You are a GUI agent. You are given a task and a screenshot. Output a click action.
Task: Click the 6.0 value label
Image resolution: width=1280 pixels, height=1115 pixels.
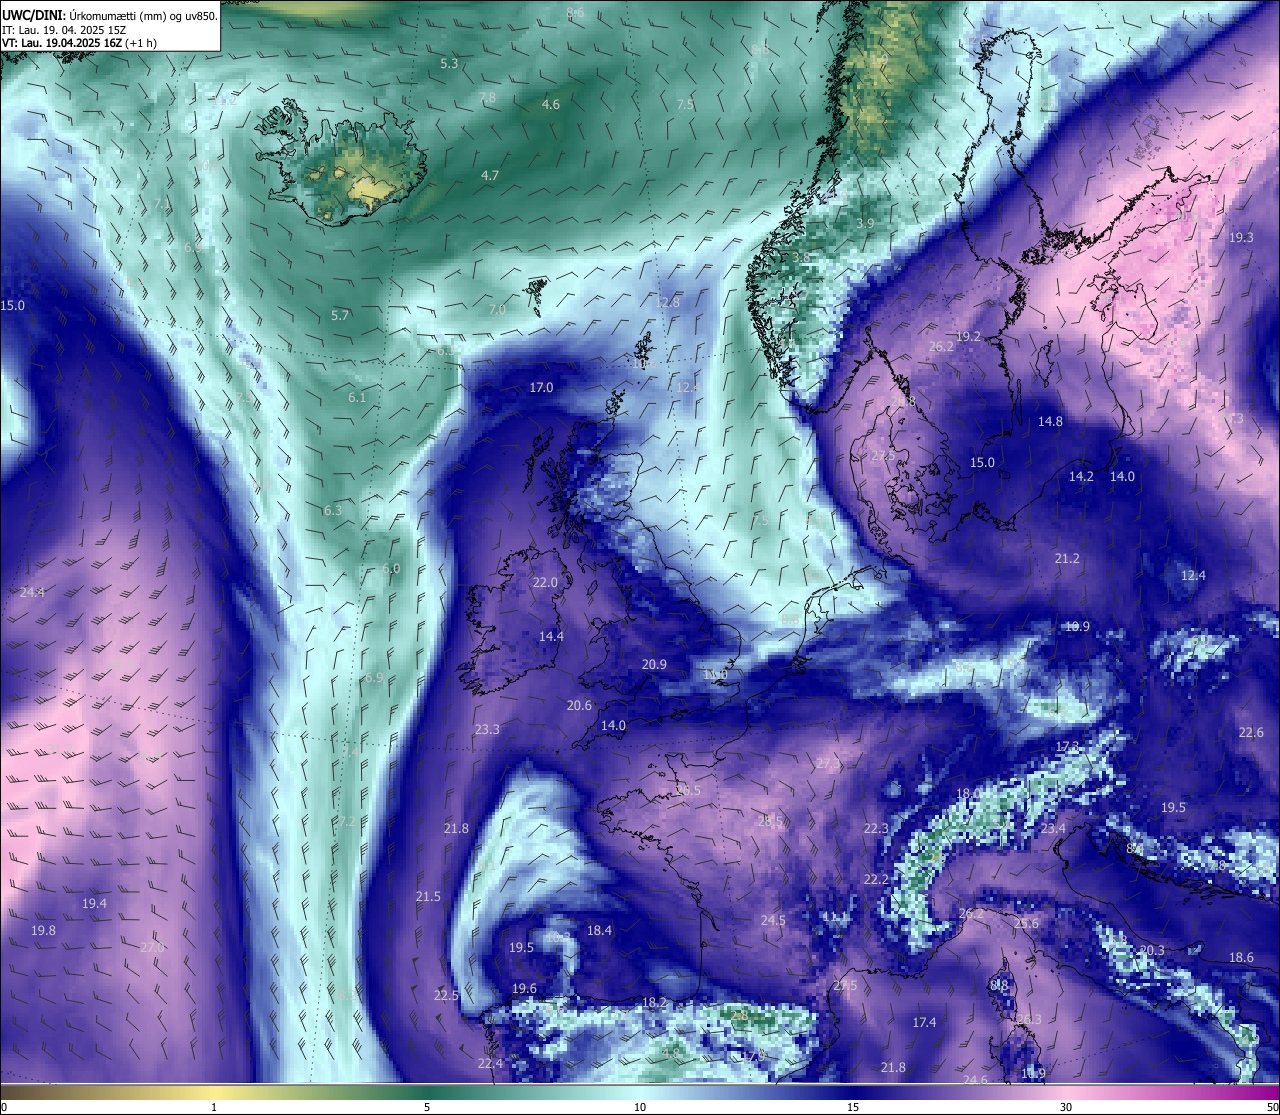tap(391, 569)
